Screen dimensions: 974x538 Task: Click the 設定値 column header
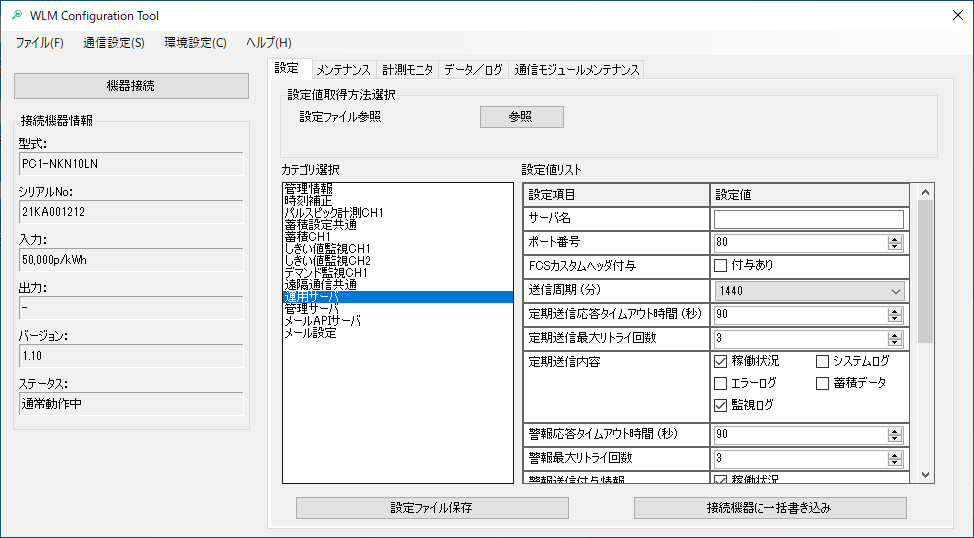point(810,195)
